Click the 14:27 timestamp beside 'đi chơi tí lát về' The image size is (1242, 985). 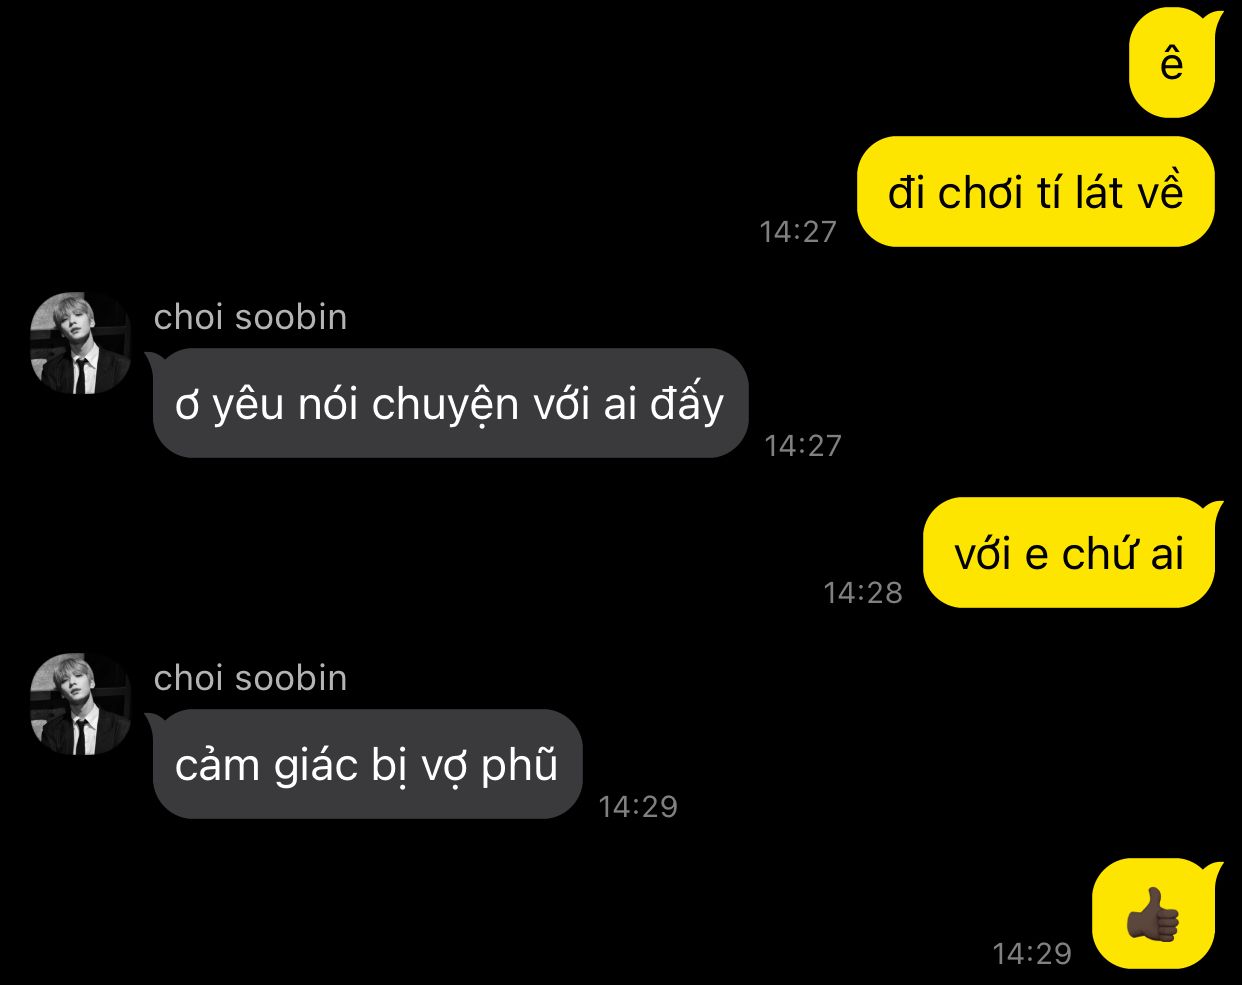(x=797, y=231)
